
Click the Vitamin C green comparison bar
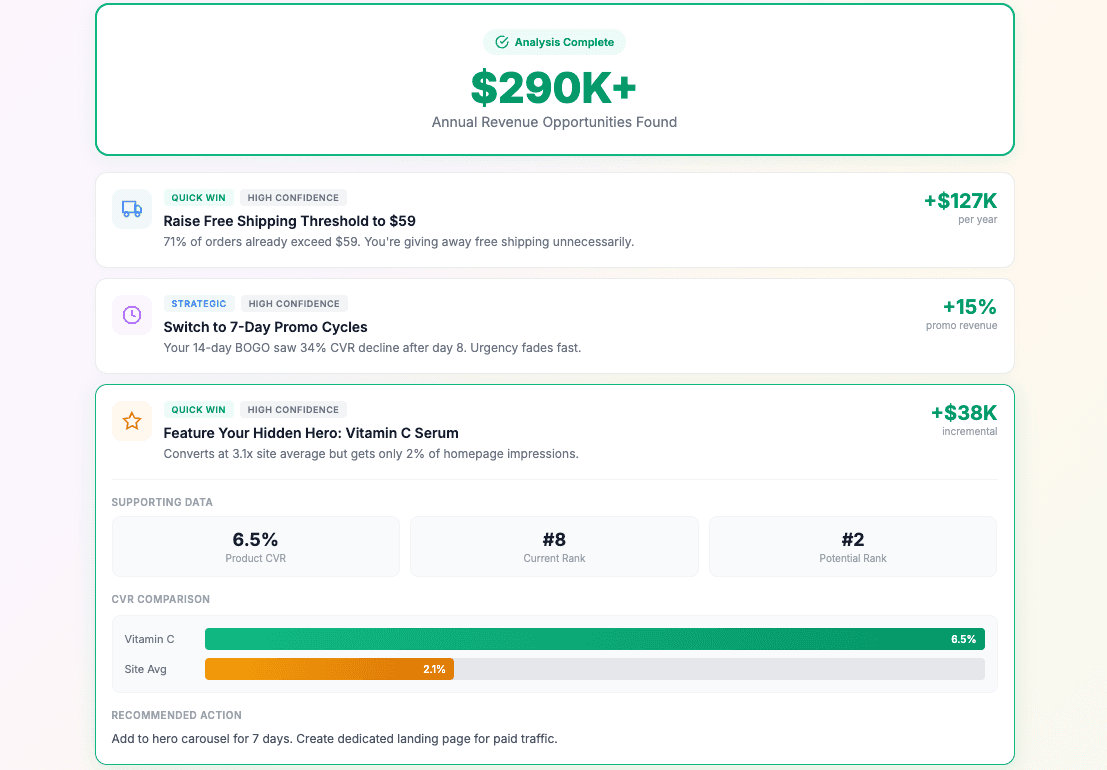[x=594, y=638]
